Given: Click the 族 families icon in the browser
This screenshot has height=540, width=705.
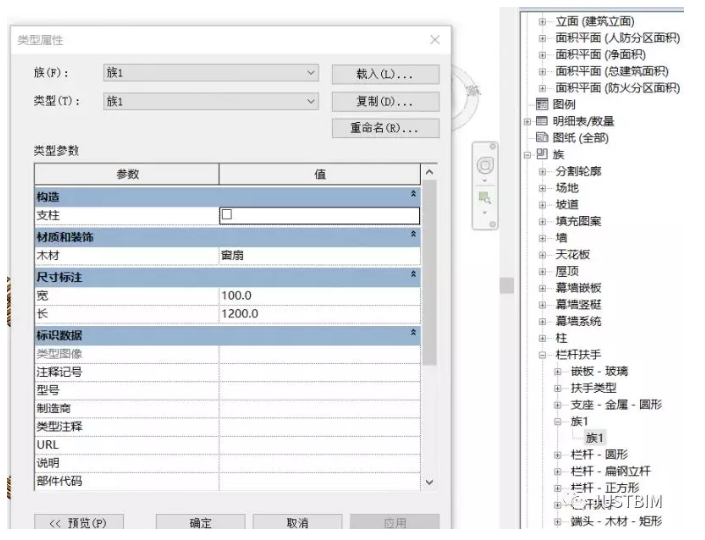Looking at the screenshot, I should (x=542, y=154).
